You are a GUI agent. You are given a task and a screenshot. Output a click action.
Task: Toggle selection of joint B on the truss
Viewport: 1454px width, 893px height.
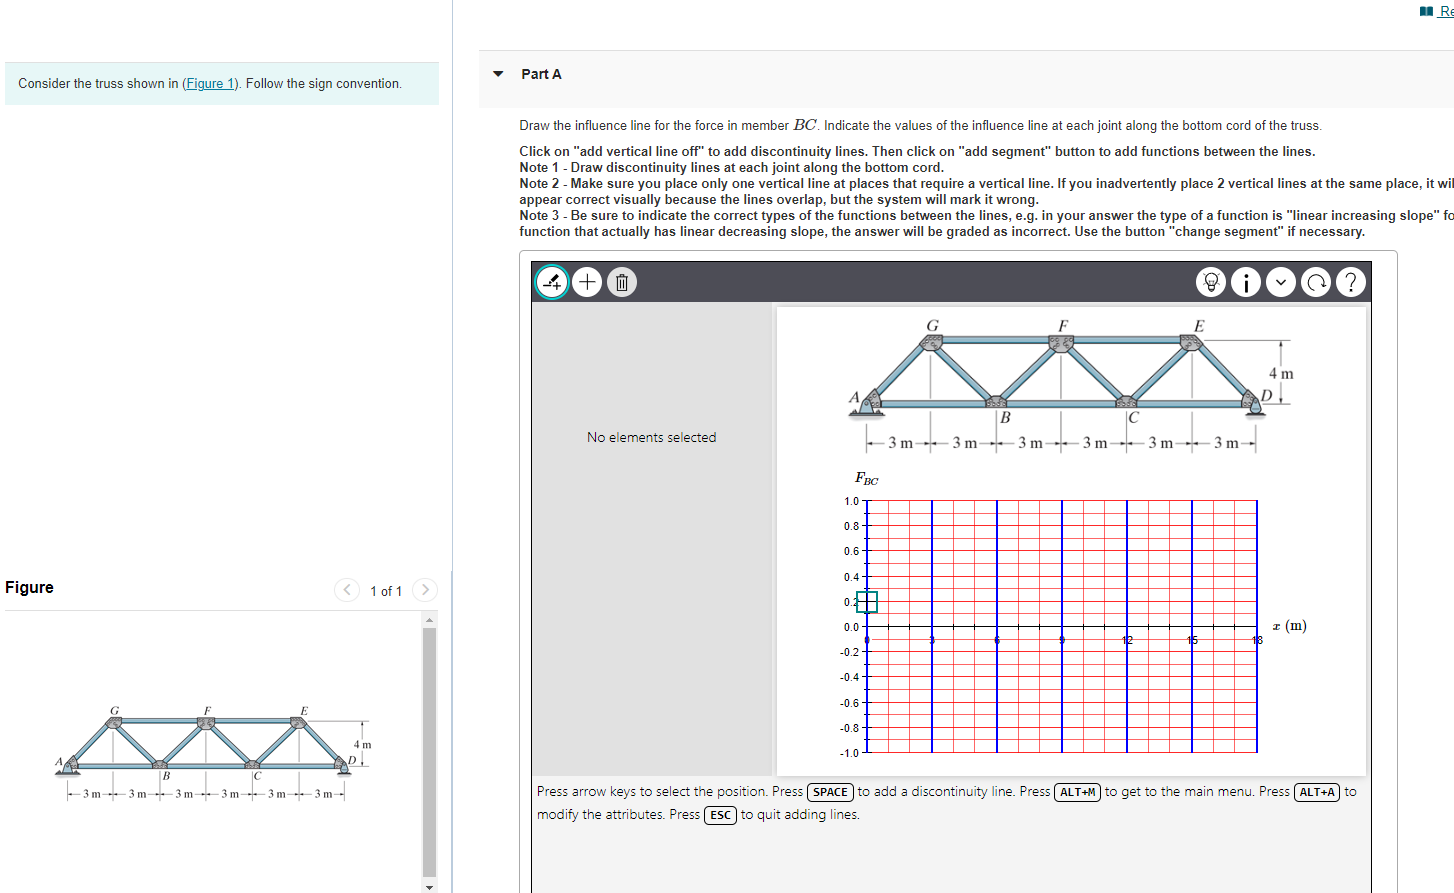coord(998,403)
